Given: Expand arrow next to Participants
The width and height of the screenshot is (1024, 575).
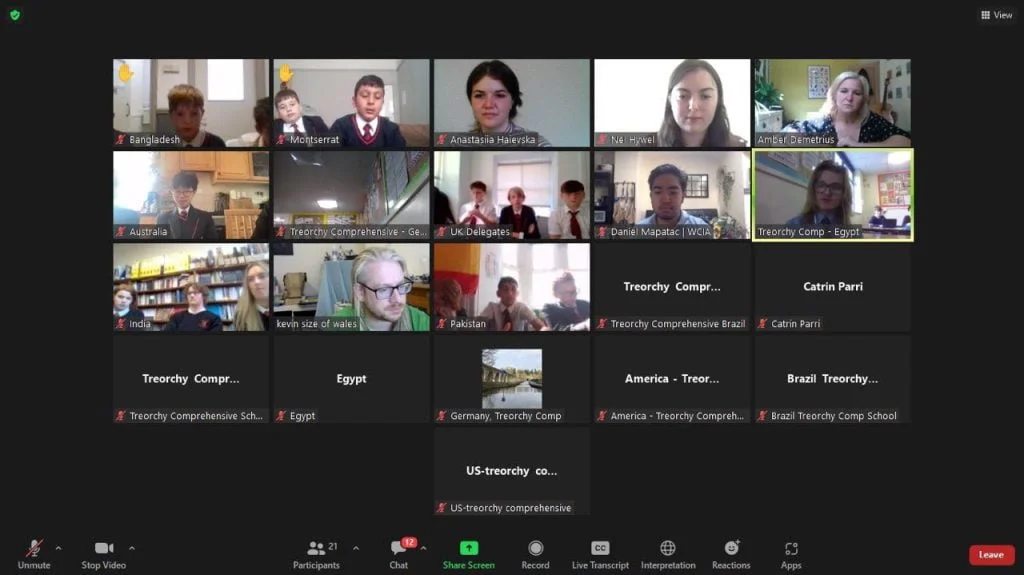Looking at the screenshot, I should click(356, 548).
